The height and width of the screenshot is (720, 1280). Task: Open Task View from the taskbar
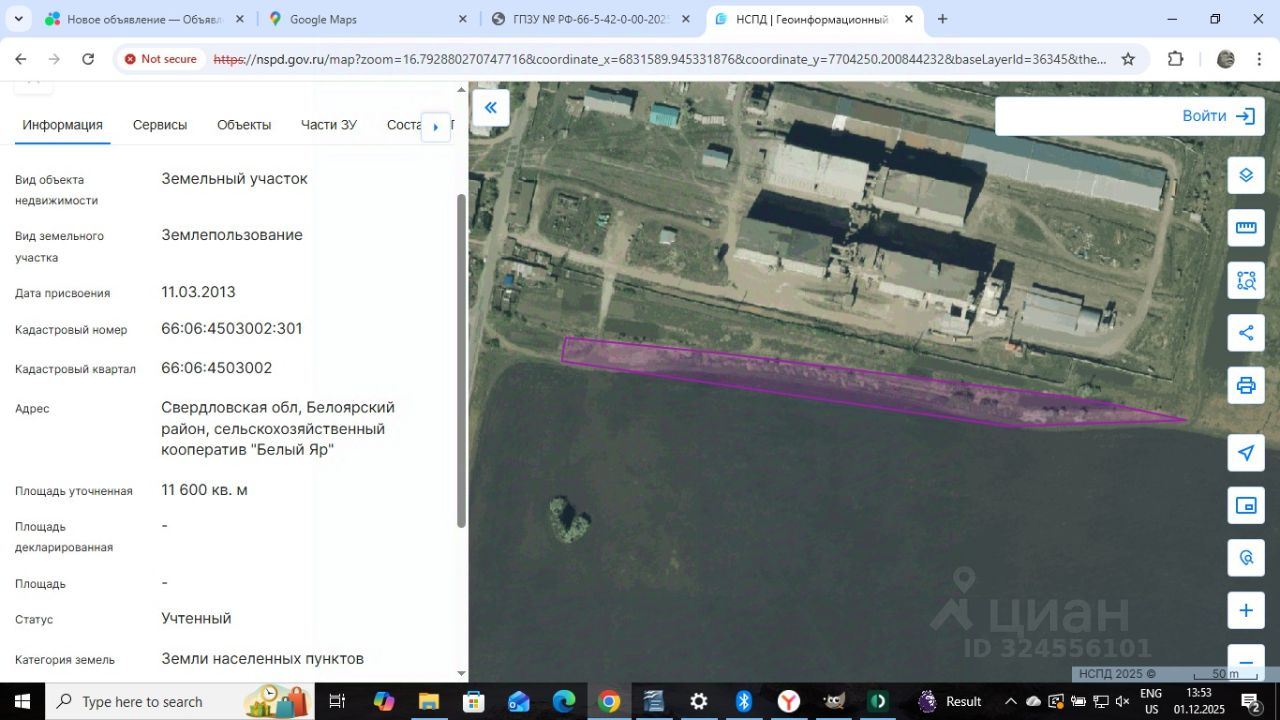click(x=337, y=701)
